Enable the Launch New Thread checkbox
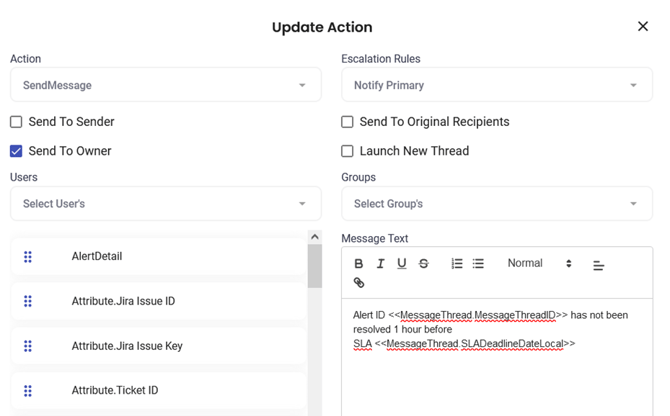Image resolution: width=670 pixels, height=416 pixels. [347, 151]
